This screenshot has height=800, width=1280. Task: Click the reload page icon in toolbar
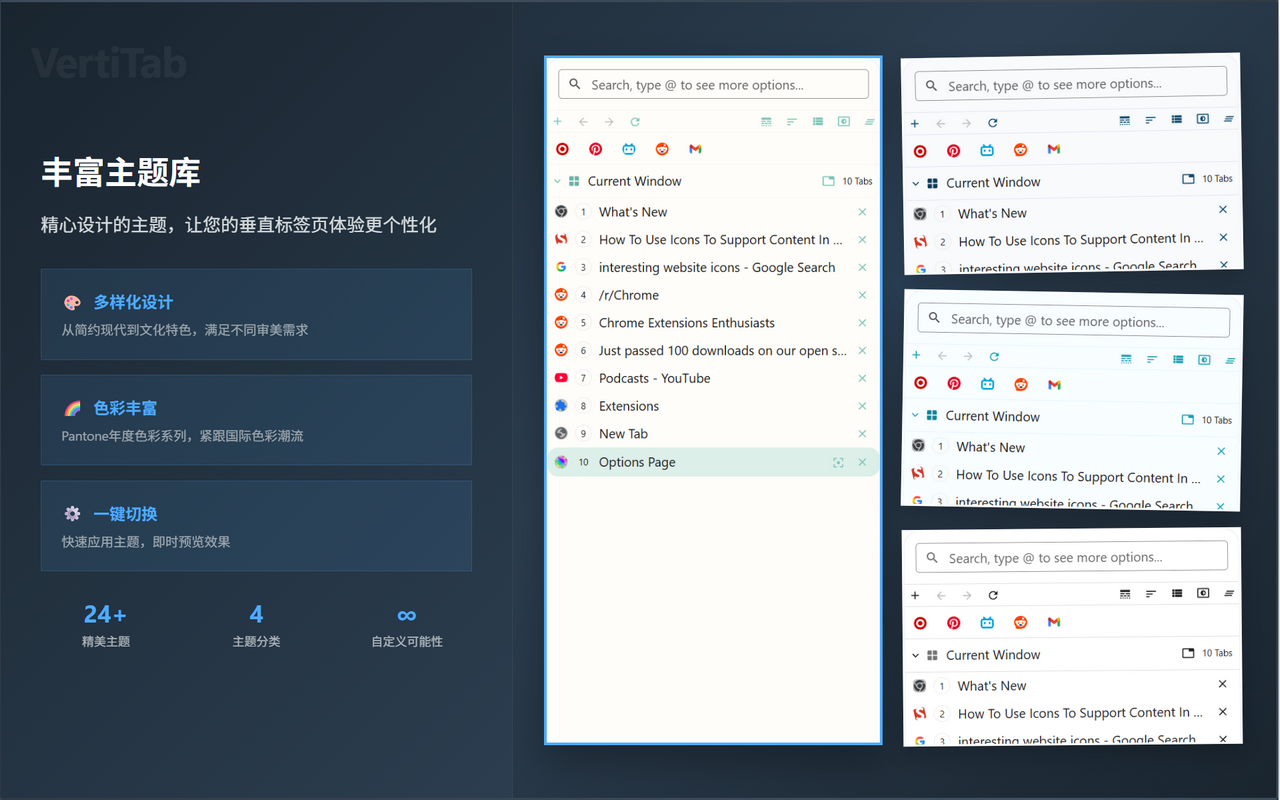pyautogui.click(x=634, y=121)
